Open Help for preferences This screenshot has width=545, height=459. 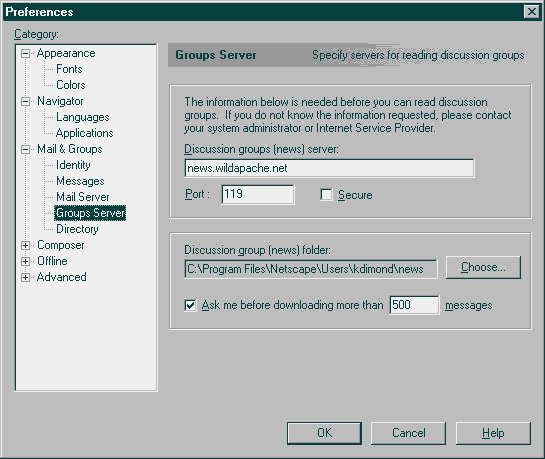point(493,433)
